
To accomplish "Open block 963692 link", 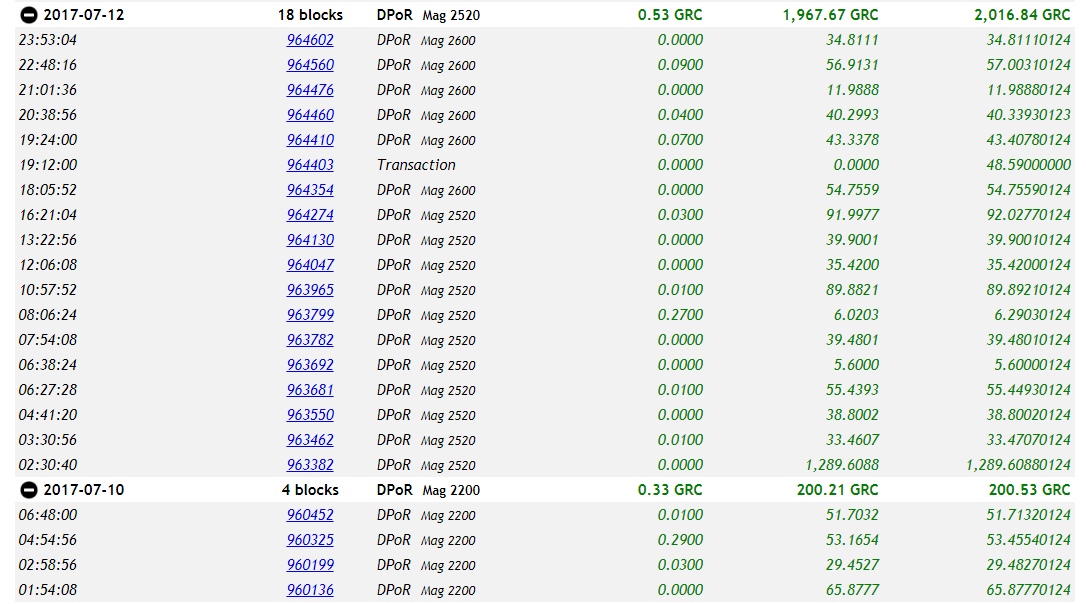I will pyautogui.click(x=310, y=364).
